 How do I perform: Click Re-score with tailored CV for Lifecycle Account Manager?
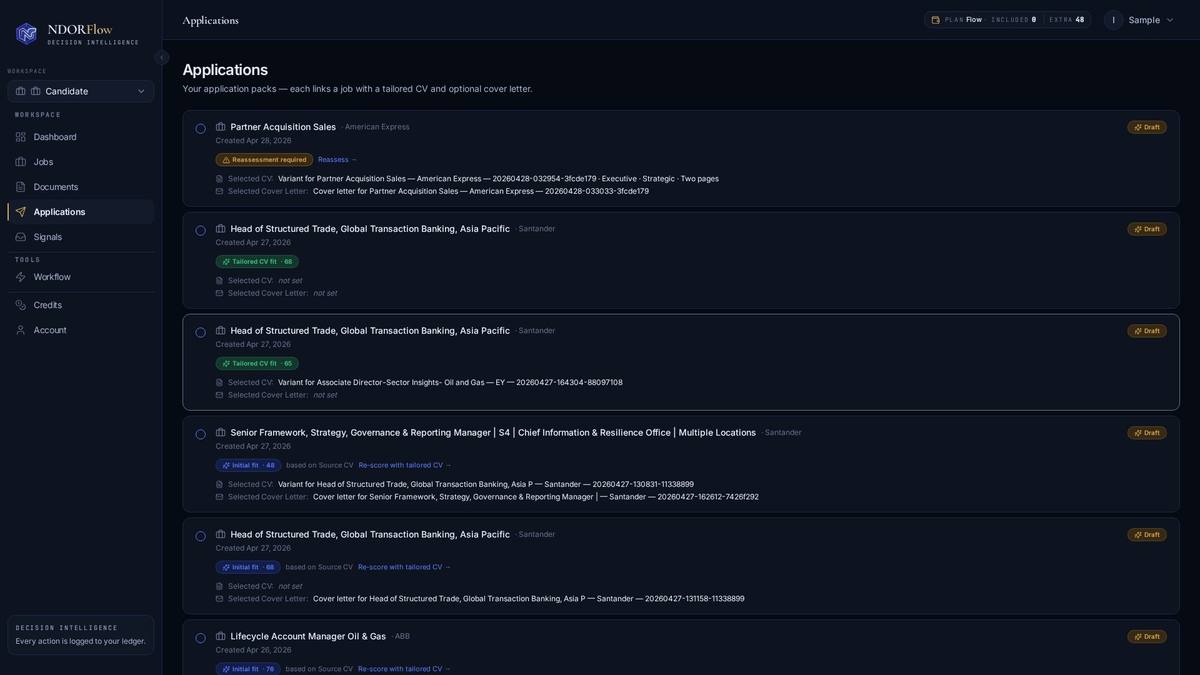pyautogui.click(x=404, y=669)
